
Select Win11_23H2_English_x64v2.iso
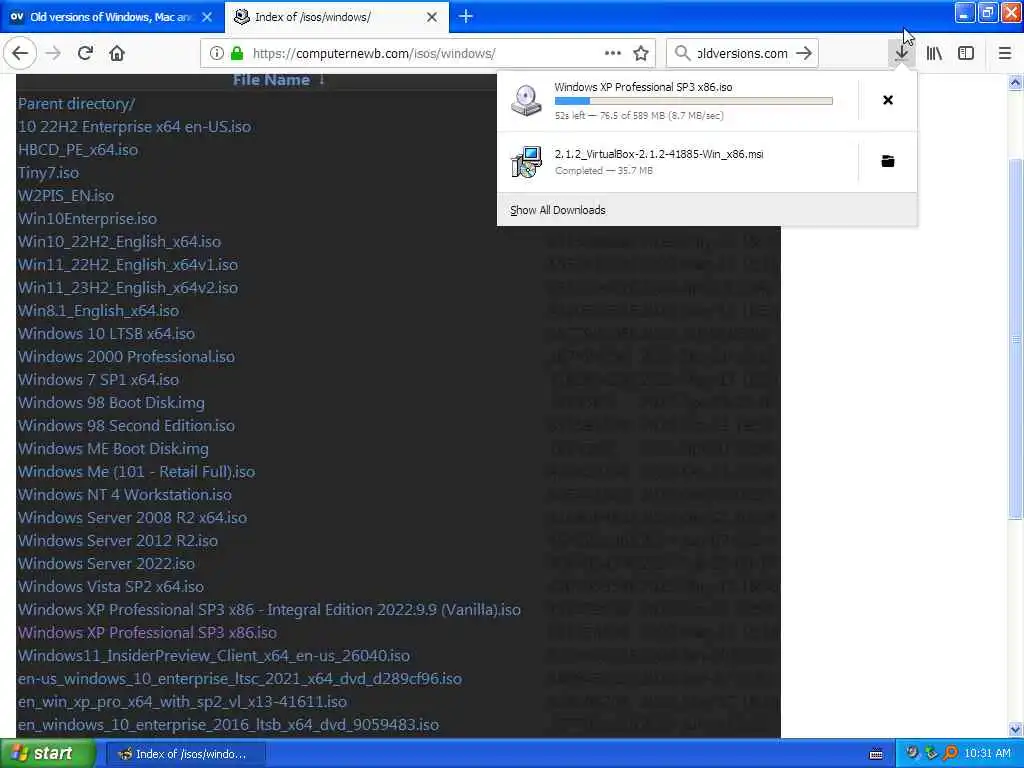click(128, 287)
